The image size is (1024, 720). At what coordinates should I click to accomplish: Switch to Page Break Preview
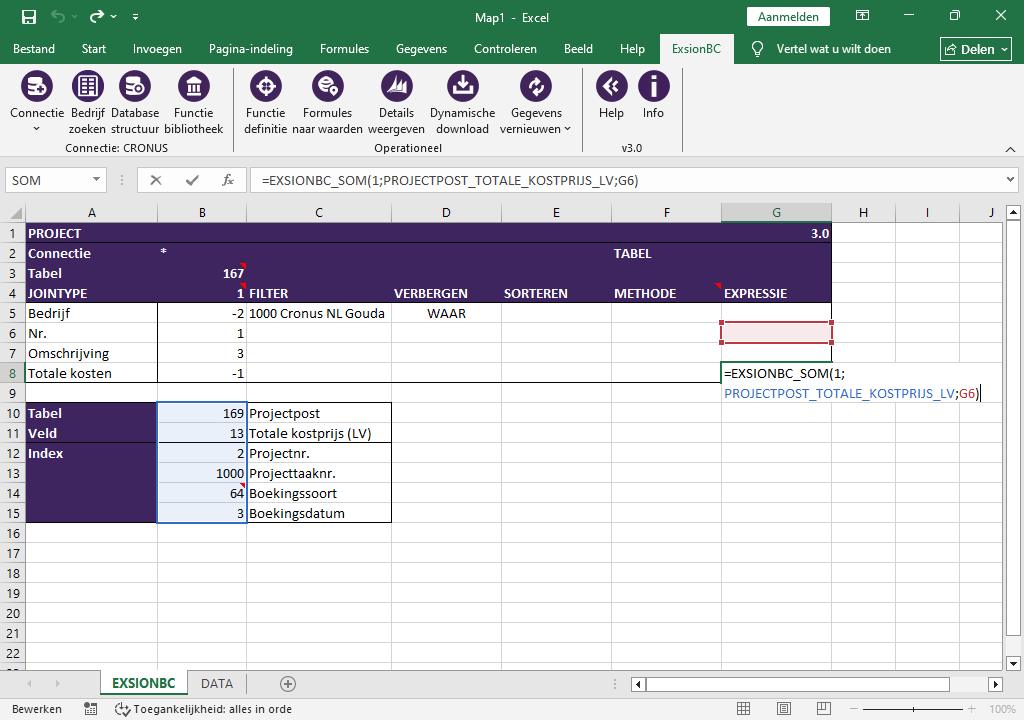824,709
